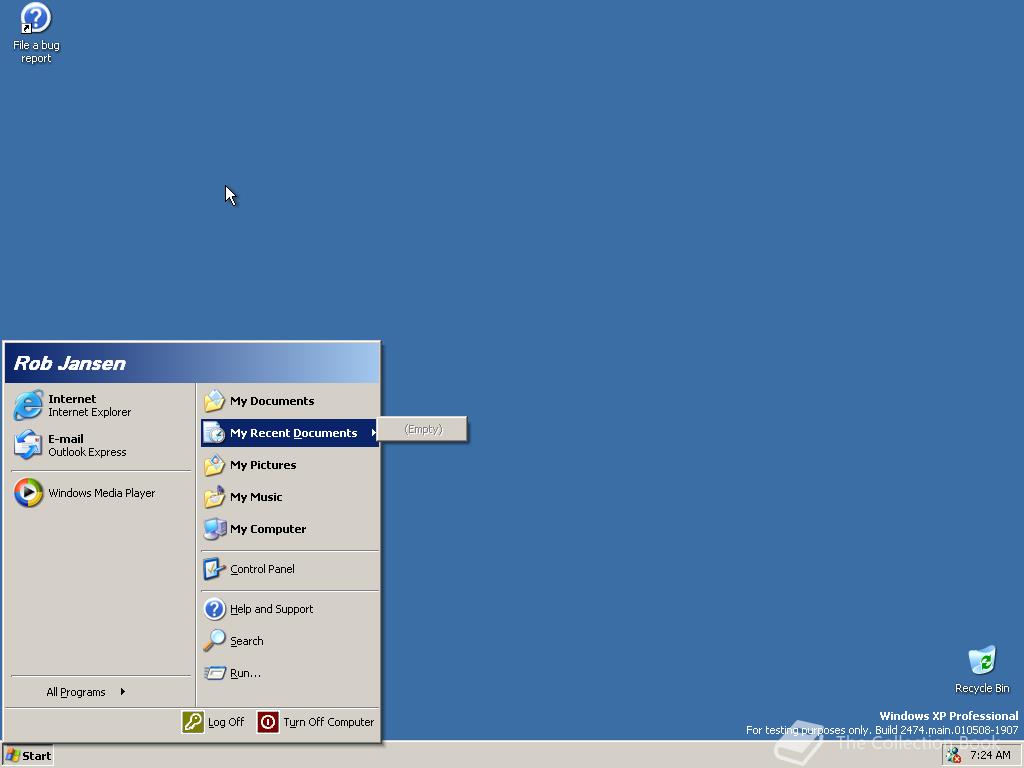Viewport: 1024px width, 768px height.
Task: Click the Turn Off Computer power icon
Action: click(268, 722)
